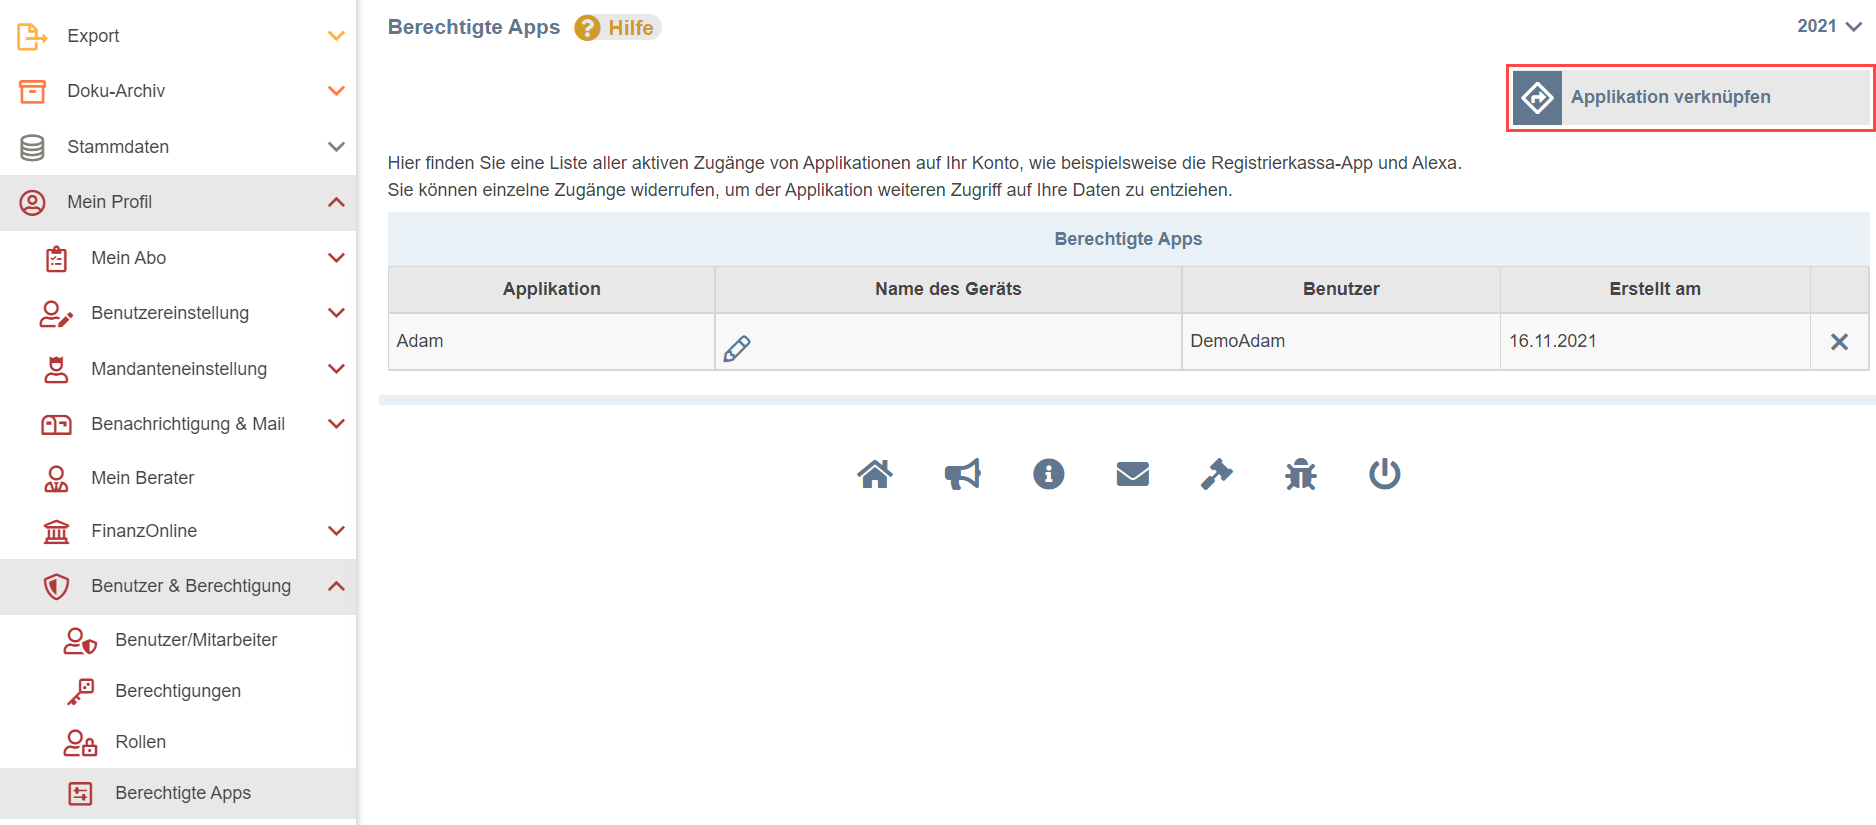Expand the Export menu chevron

coord(336,36)
